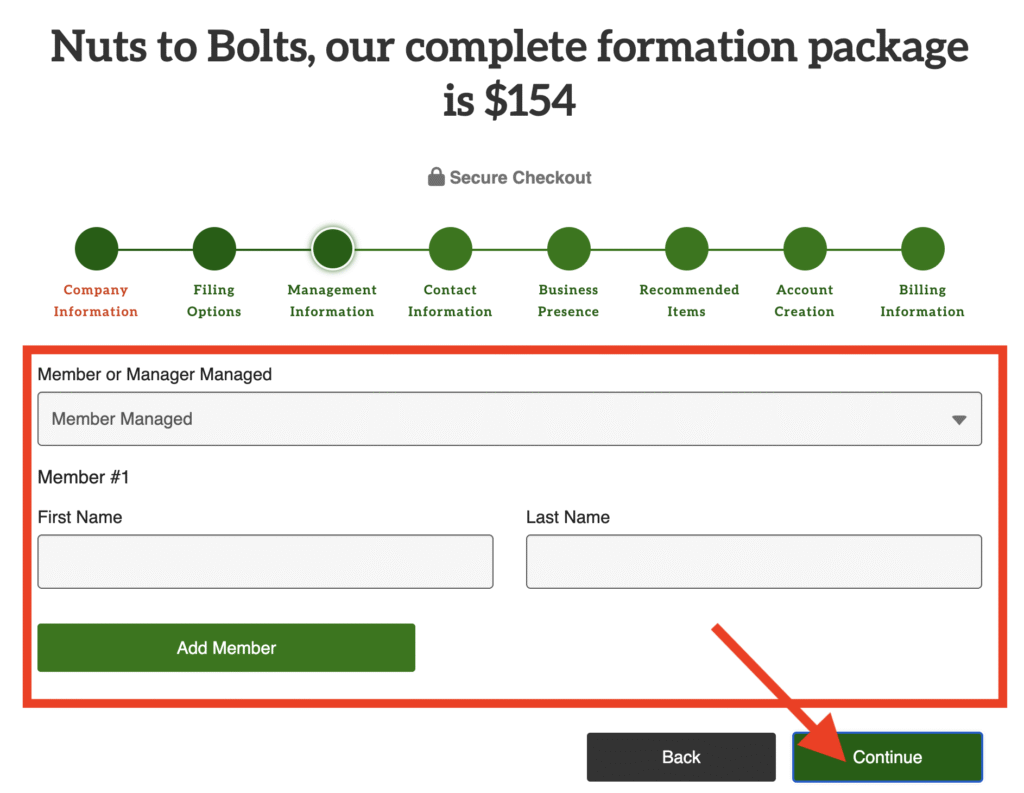The image size is (1024, 793).
Task: Click the Management Information step circle
Action: (332, 249)
